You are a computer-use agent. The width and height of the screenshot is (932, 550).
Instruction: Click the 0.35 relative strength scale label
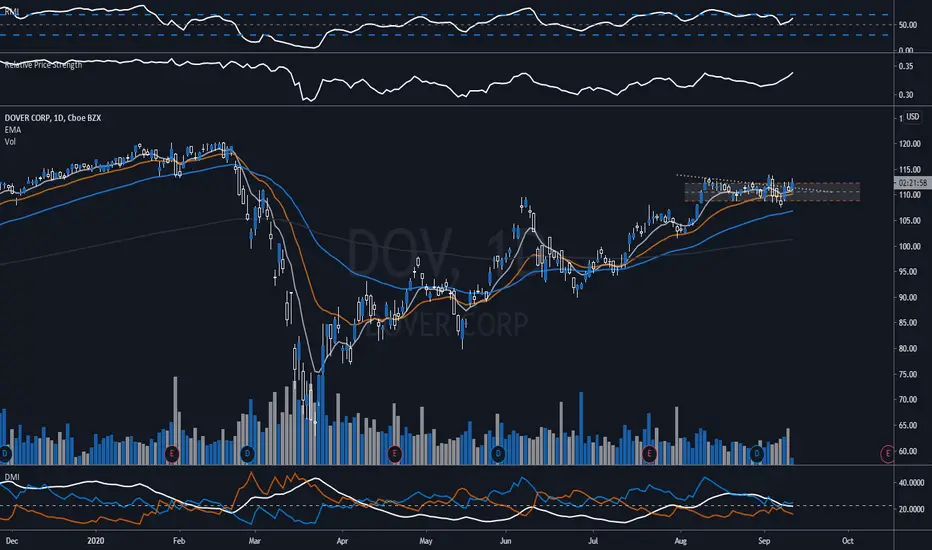pos(906,67)
